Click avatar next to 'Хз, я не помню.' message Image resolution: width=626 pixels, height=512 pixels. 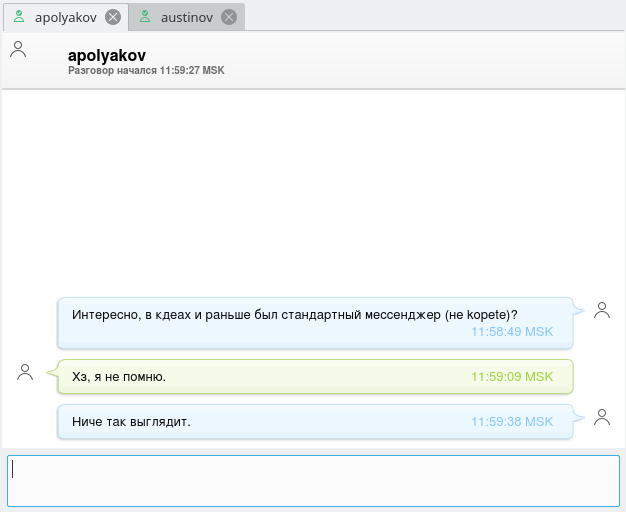25,372
